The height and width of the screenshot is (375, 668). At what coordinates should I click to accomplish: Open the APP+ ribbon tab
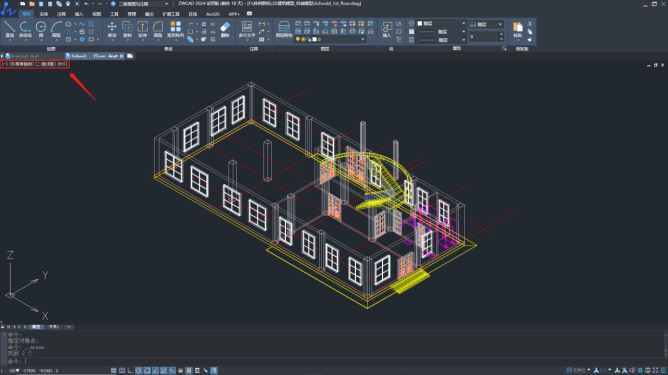point(234,14)
